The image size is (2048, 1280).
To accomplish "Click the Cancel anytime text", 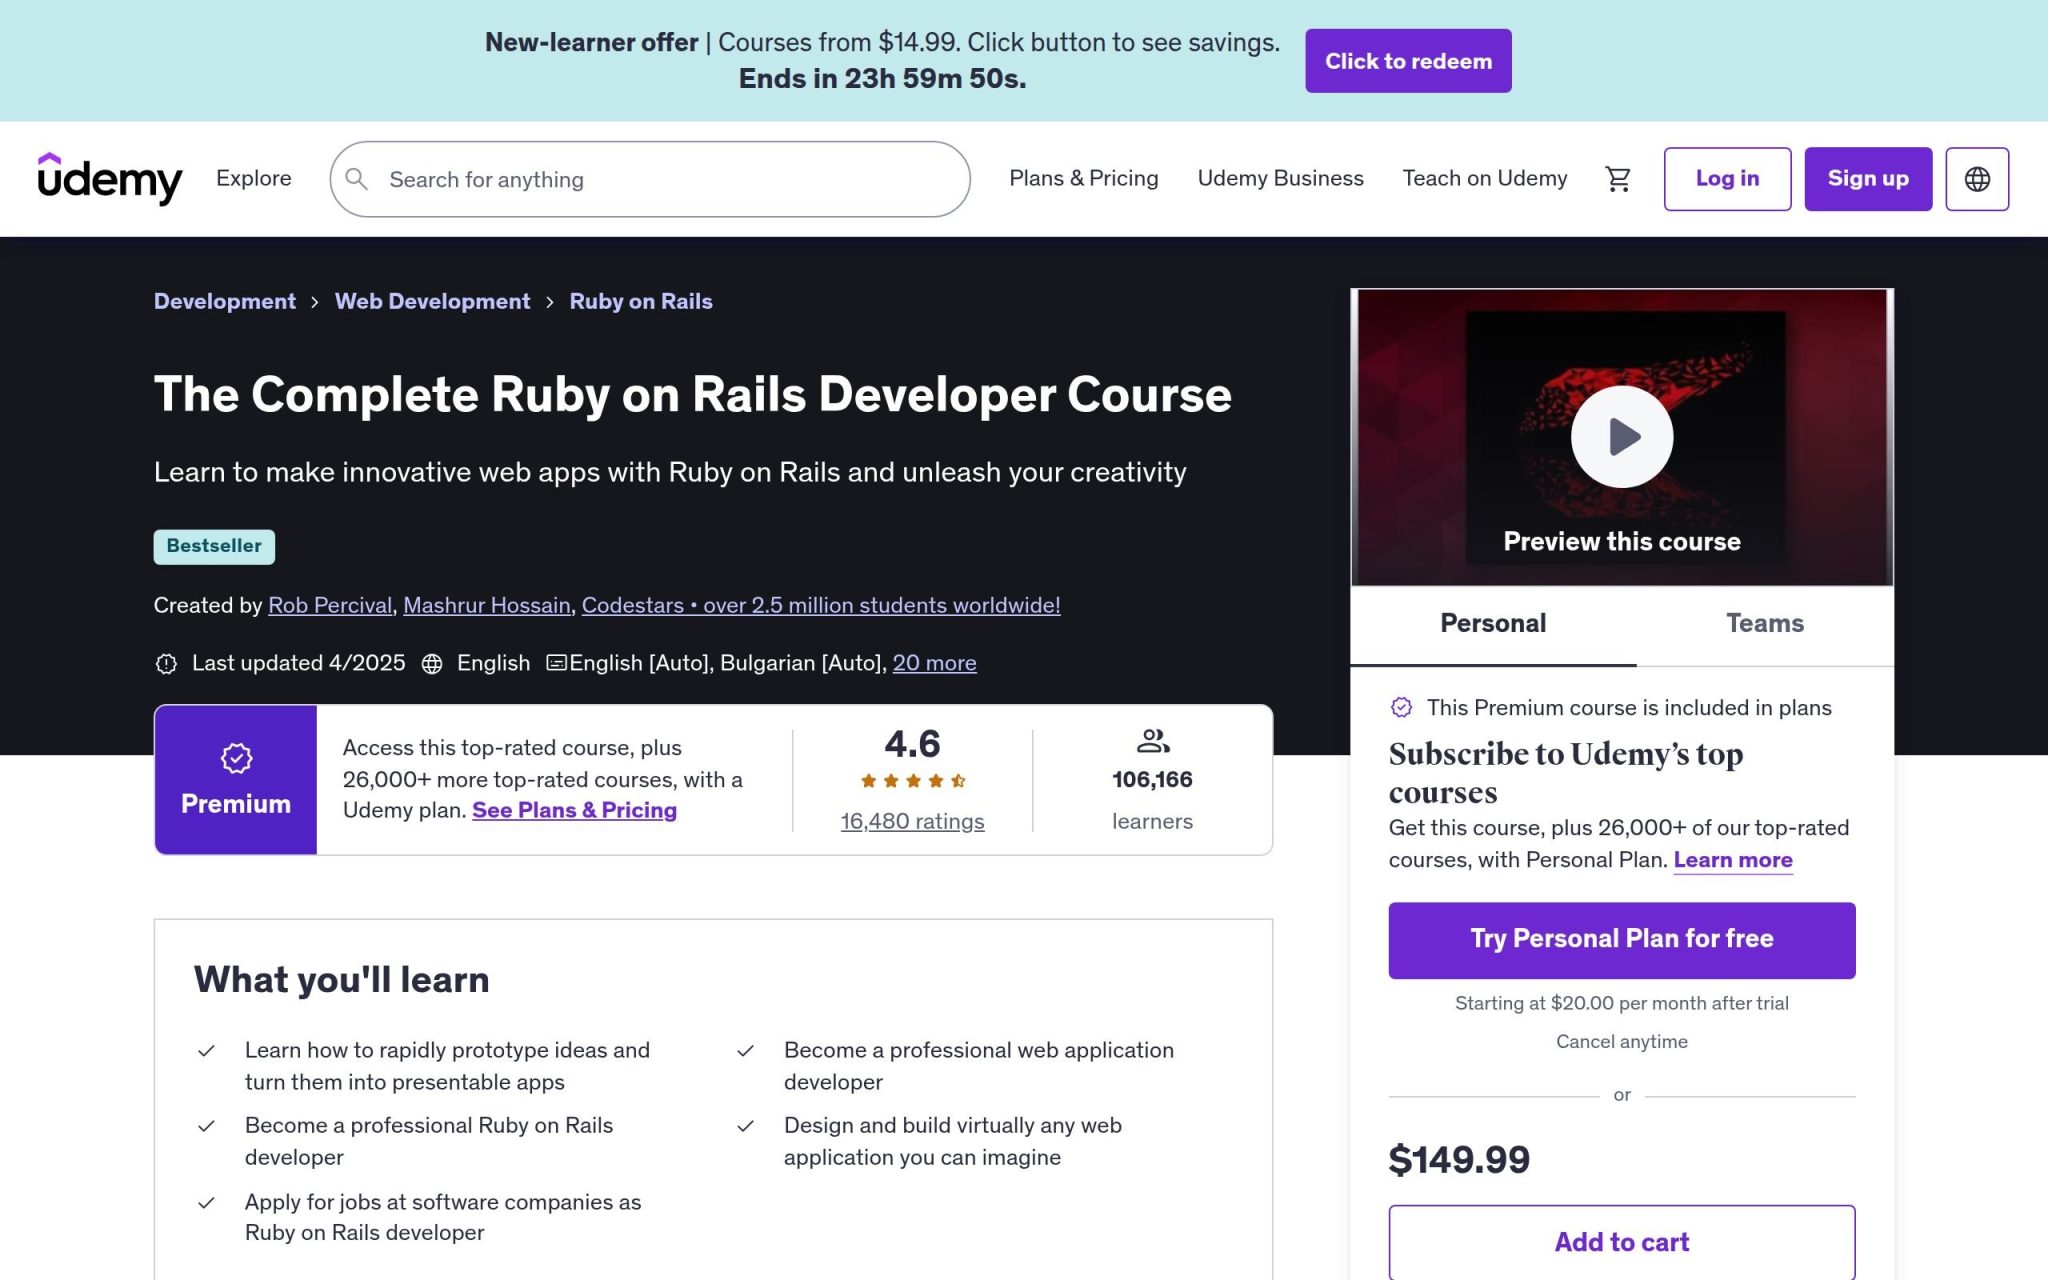I will tap(1621, 1042).
